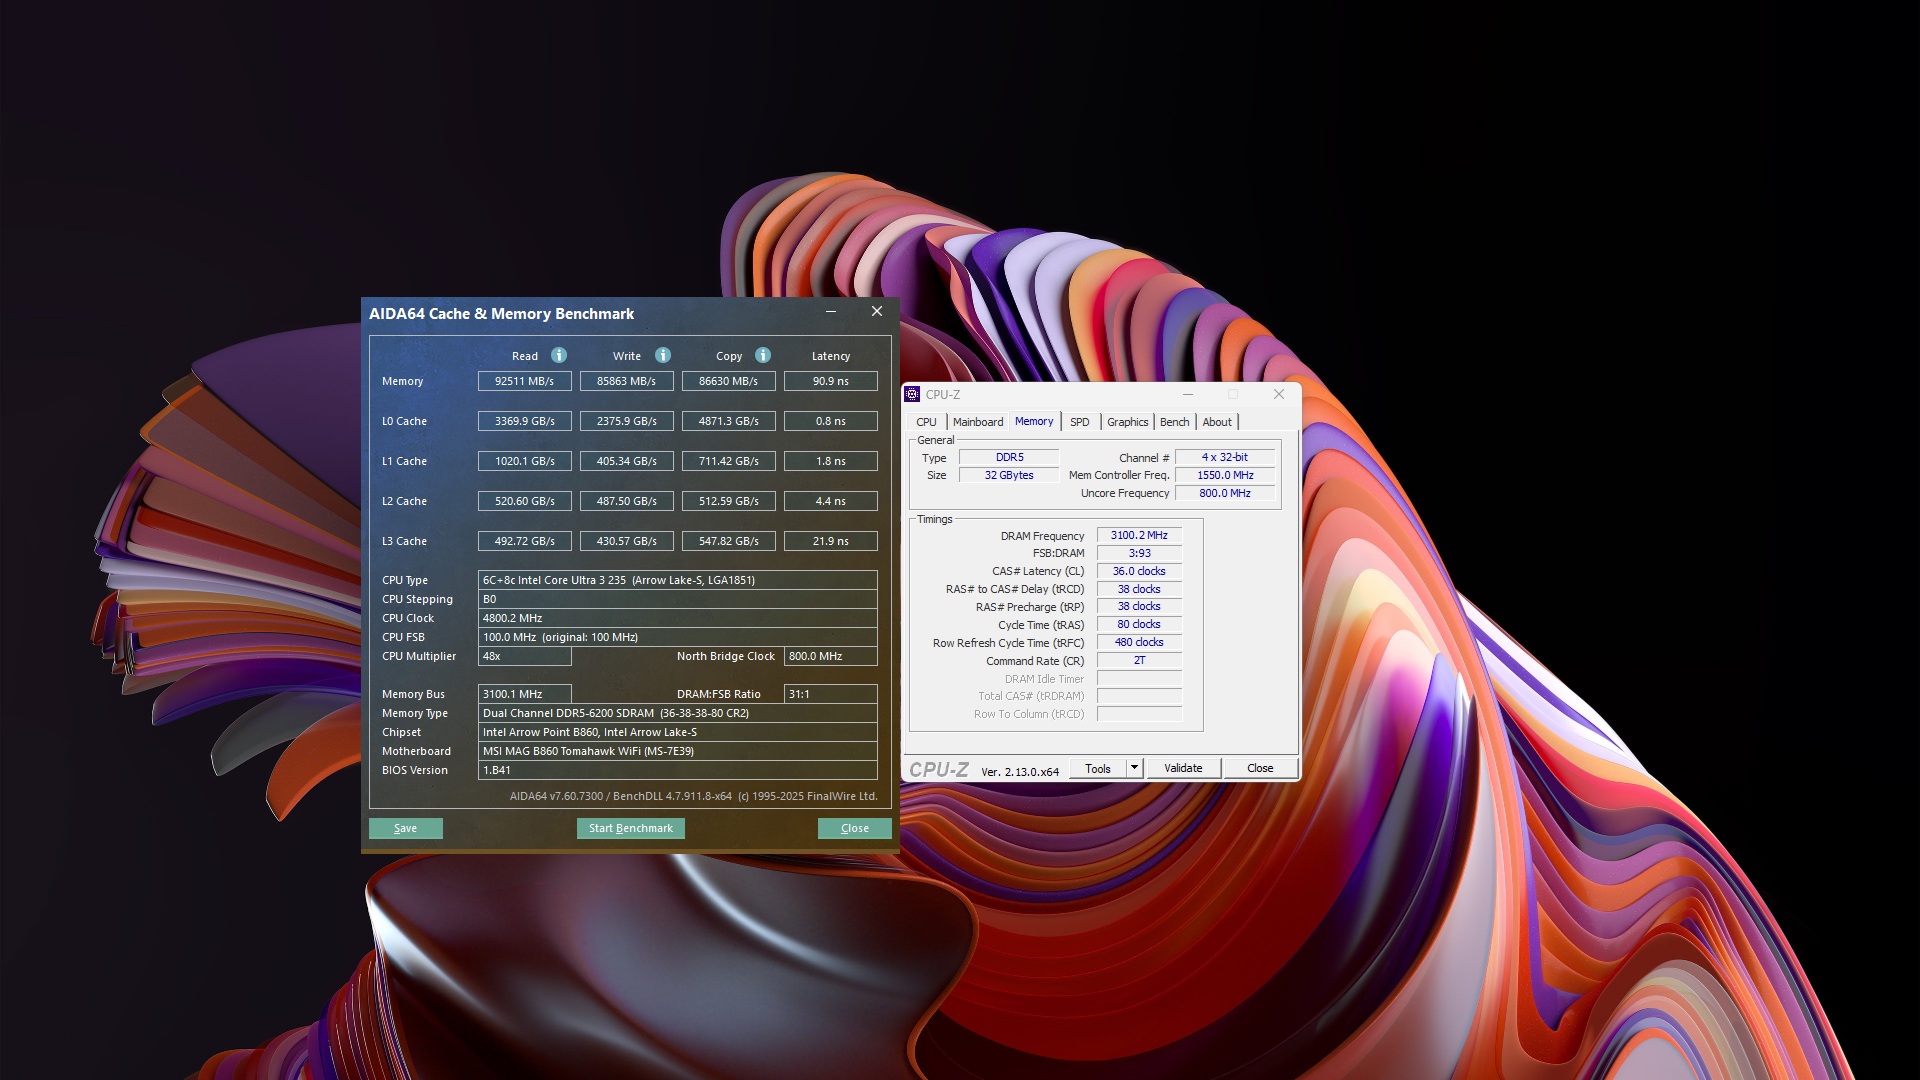Click the Tools button in CPU-Z

1098,768
